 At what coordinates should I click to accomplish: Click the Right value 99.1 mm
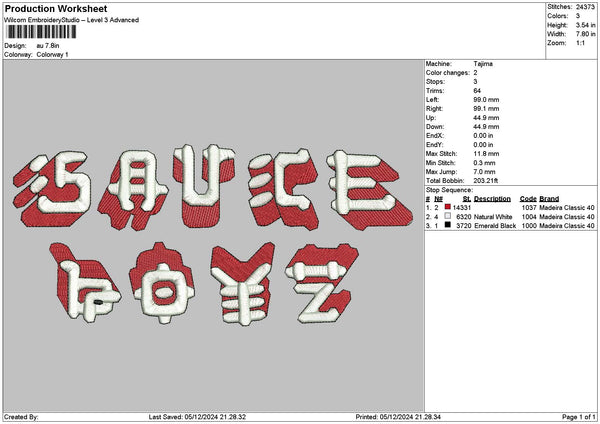coord(486,109)
